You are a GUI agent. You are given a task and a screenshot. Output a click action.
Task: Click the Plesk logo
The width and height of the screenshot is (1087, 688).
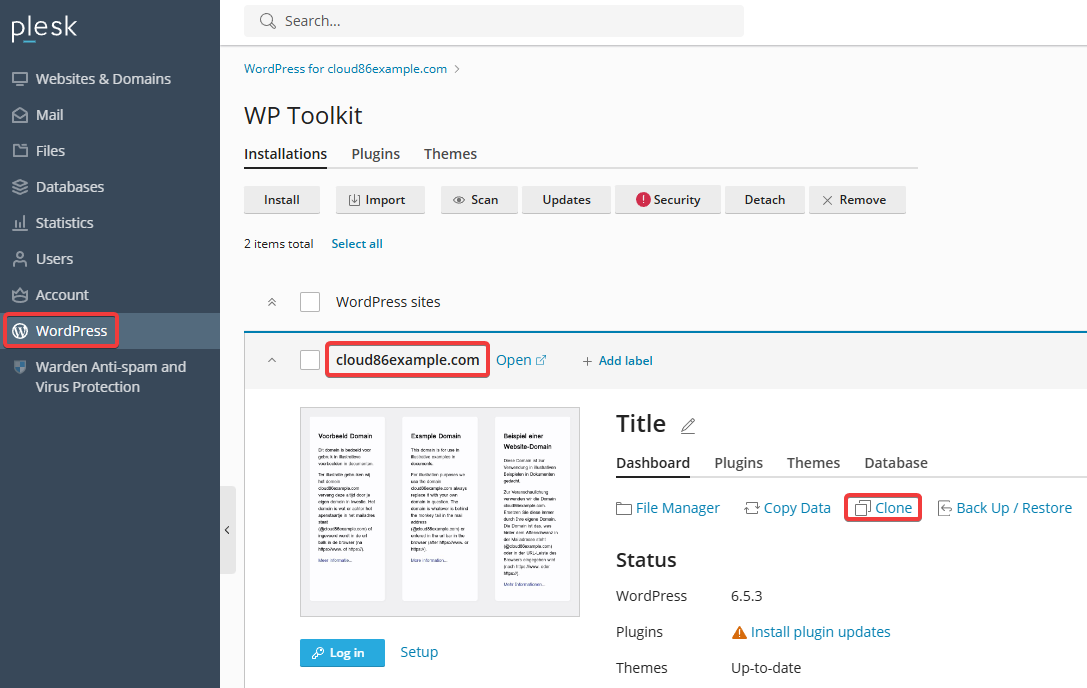coord(44,28)
